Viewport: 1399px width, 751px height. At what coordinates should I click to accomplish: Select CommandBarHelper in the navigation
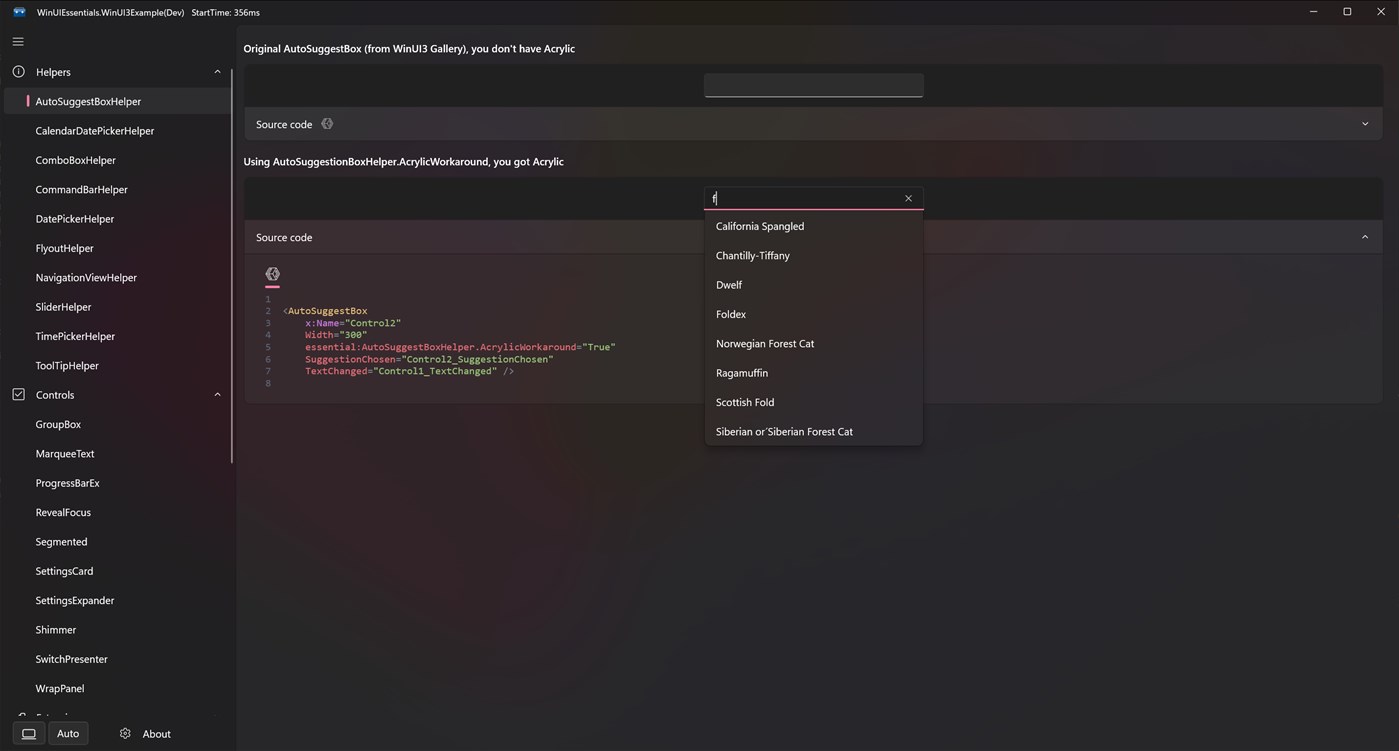(118, 189)
